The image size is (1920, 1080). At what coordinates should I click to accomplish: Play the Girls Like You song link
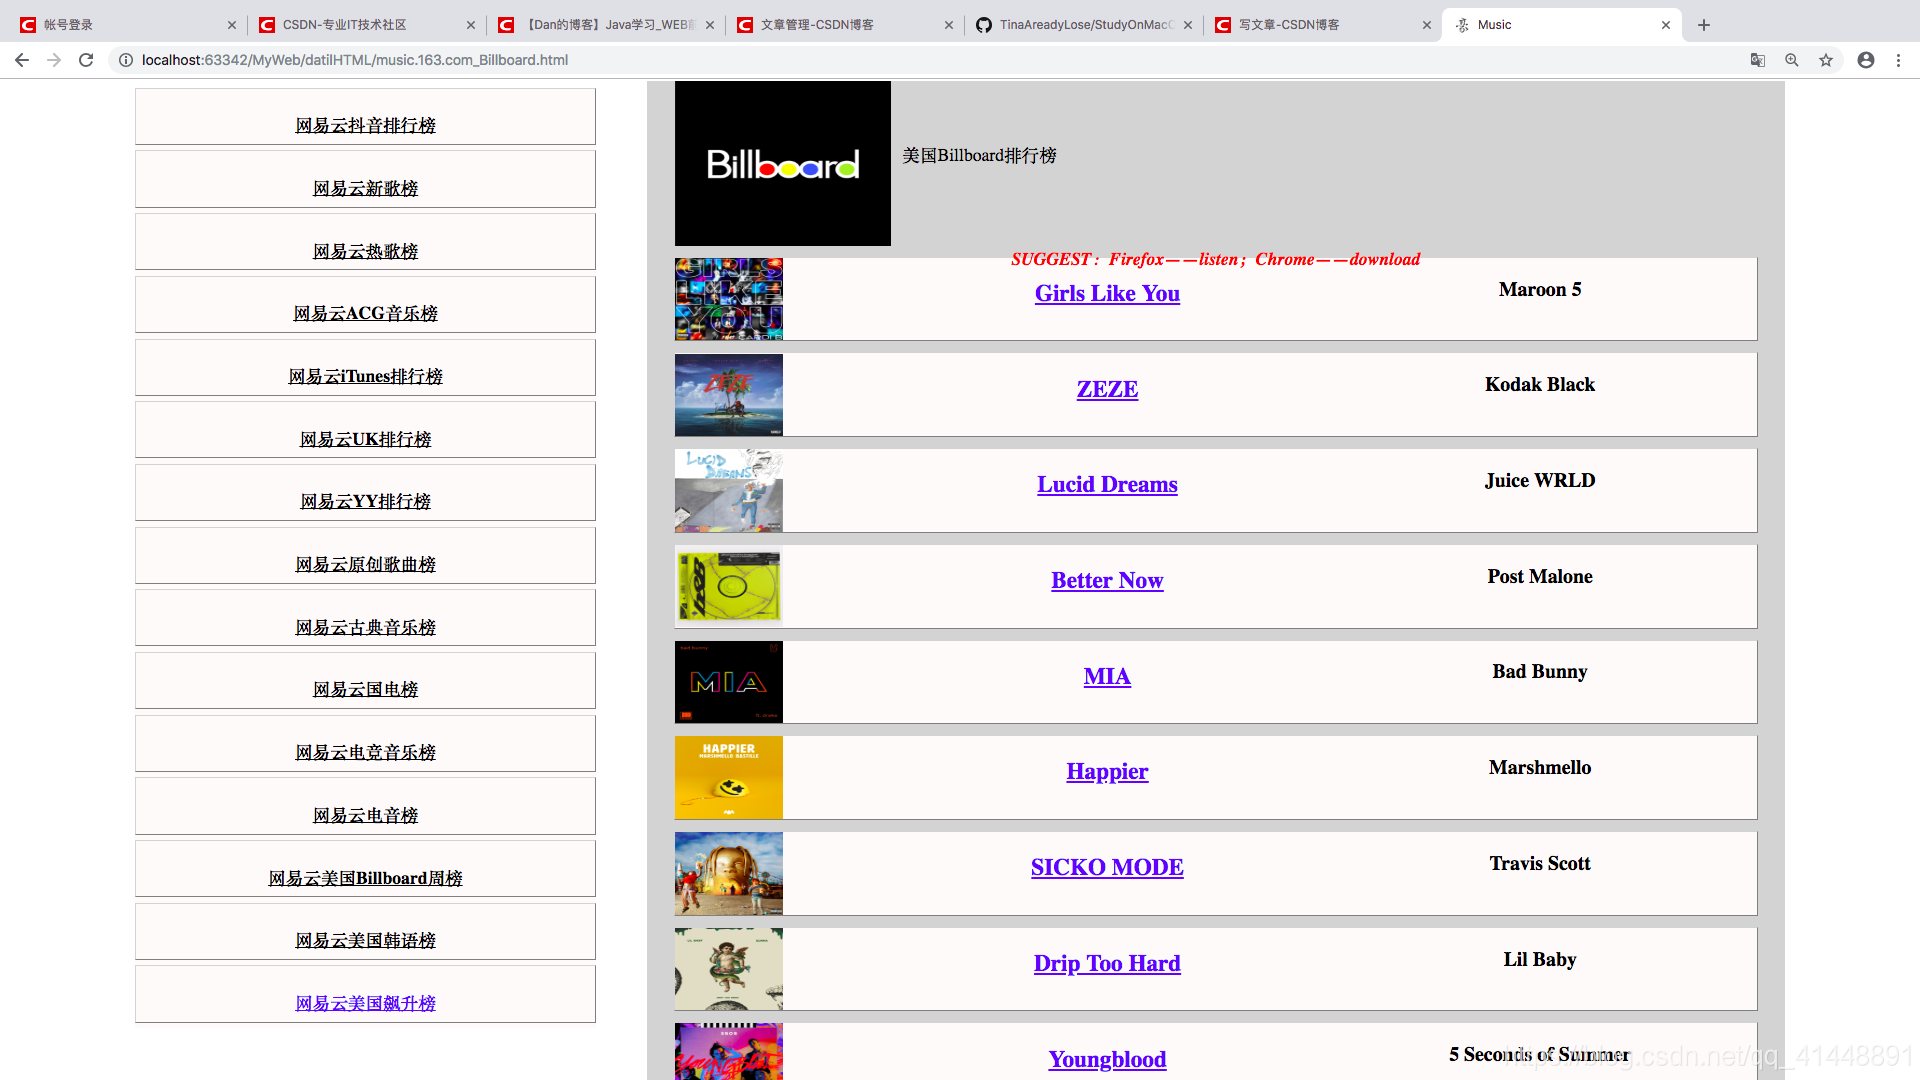[1107, 293]
